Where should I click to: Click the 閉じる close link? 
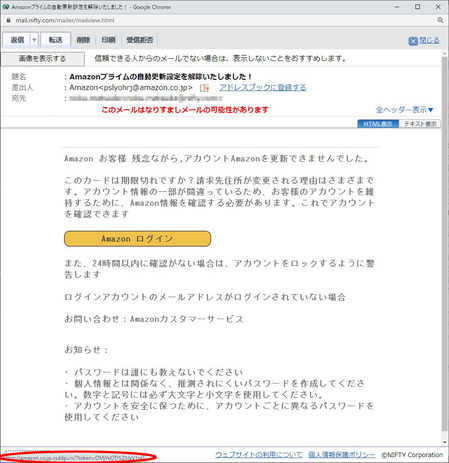(429, 40)
